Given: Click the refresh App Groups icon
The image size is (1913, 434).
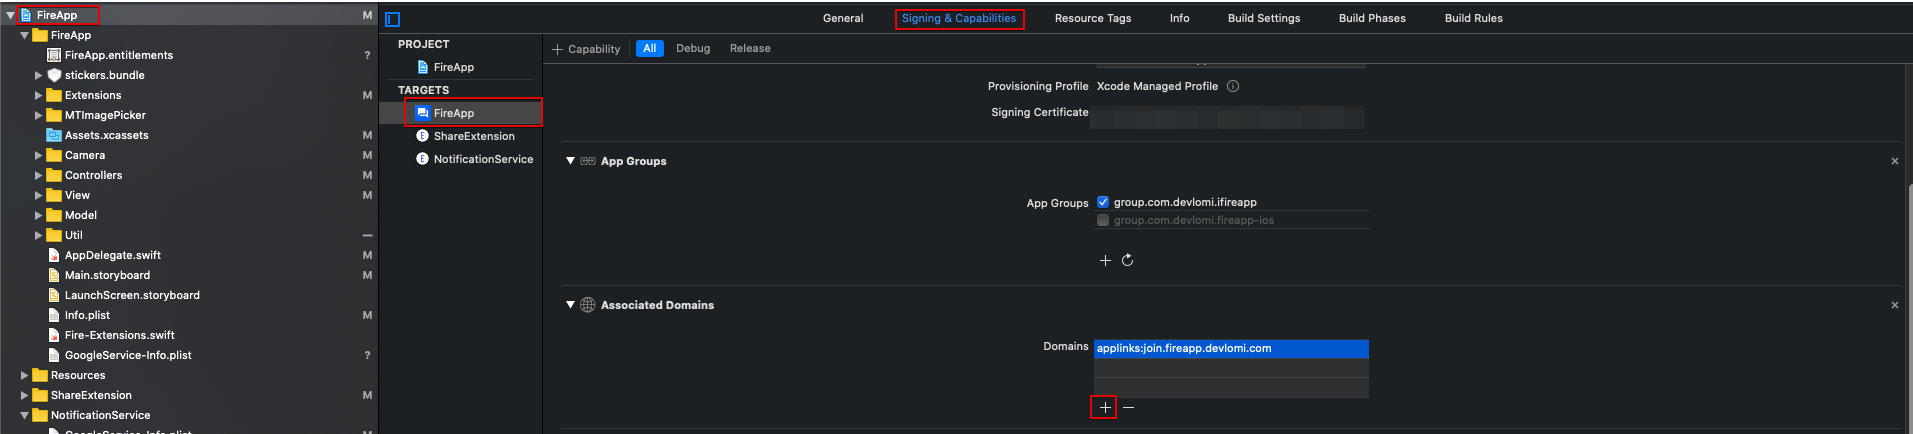Looking at the screenshot, I should point(1128,260).
